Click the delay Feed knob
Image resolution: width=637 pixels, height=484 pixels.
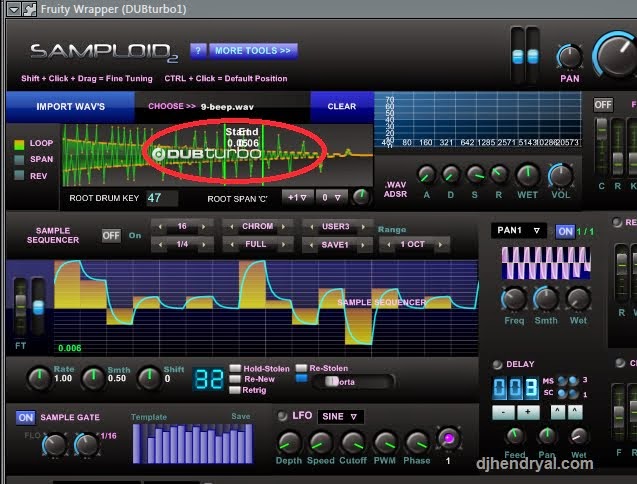515,436
